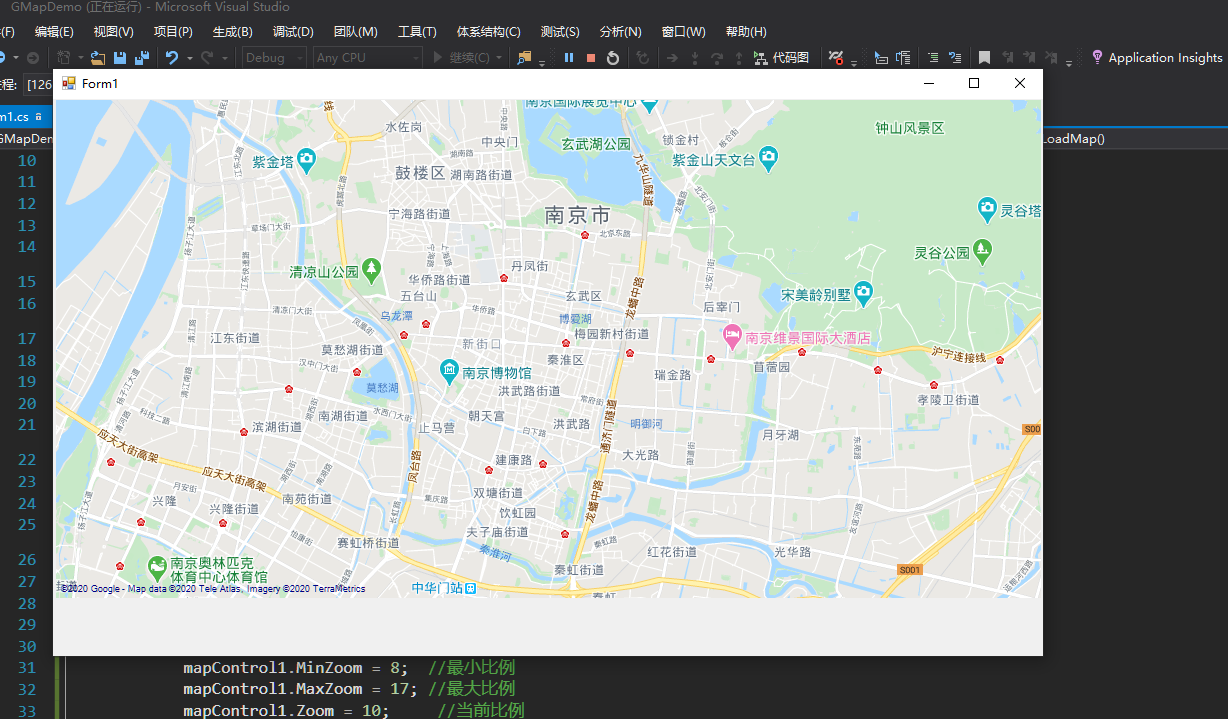Restart the debugger
The height and width of the screenshot is (719, 1228).
point(613,57)
